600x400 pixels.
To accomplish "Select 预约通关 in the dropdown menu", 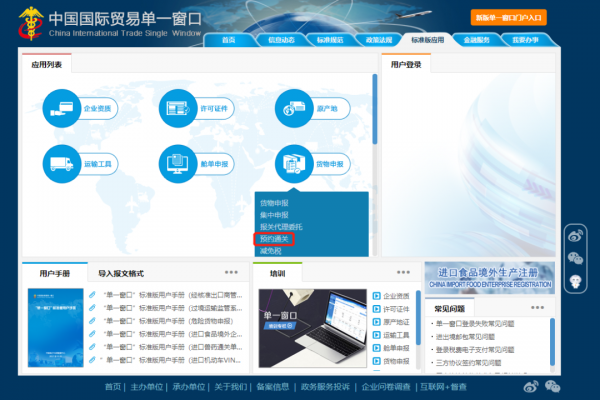I will (x=274, y=239).
